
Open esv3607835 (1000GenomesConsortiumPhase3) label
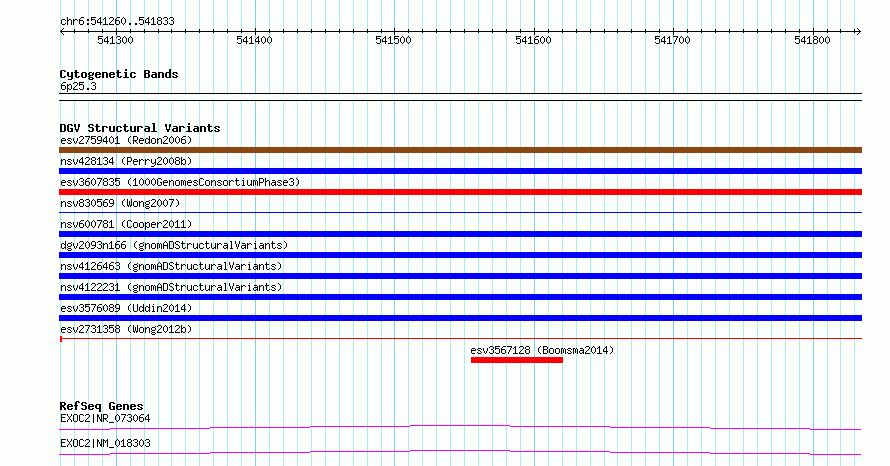(180, 182)
